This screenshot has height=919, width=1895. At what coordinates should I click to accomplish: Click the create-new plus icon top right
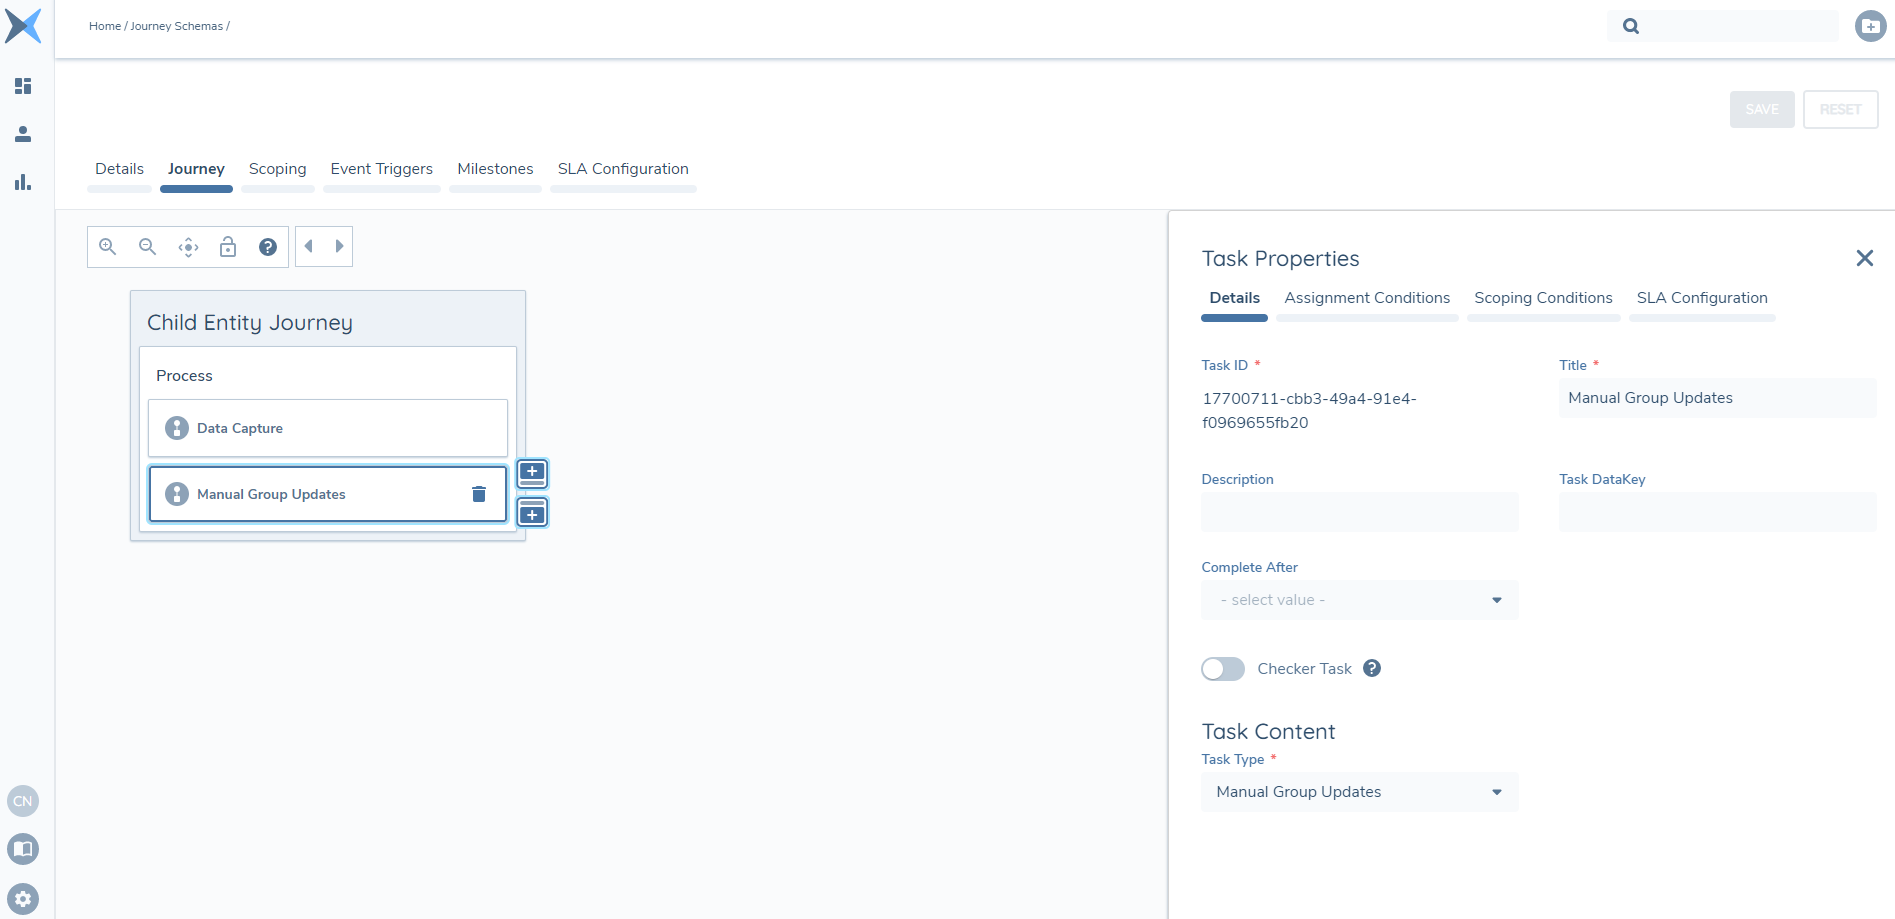pyautogui.click(x=1869, y=25)
